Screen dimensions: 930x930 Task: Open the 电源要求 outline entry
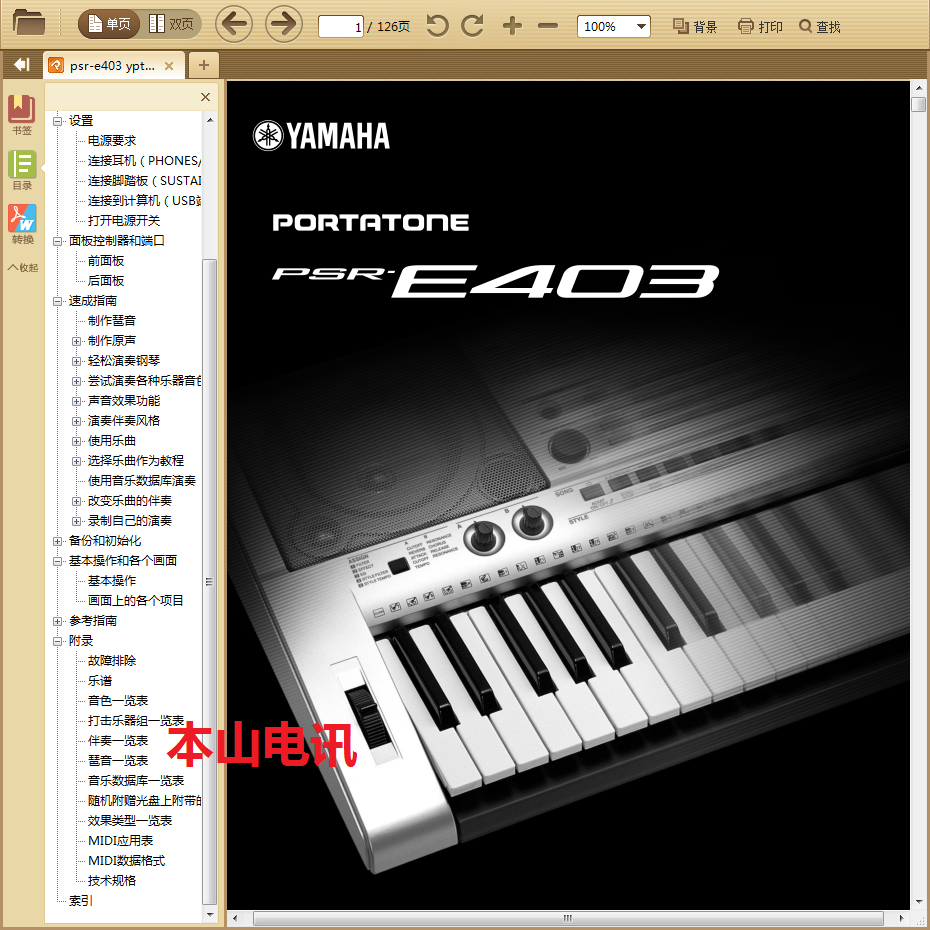(112, 141)
